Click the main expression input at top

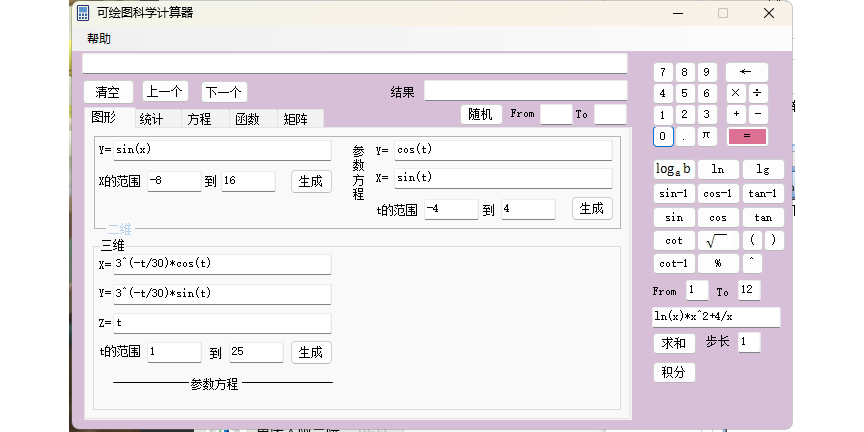coord(355,63)
